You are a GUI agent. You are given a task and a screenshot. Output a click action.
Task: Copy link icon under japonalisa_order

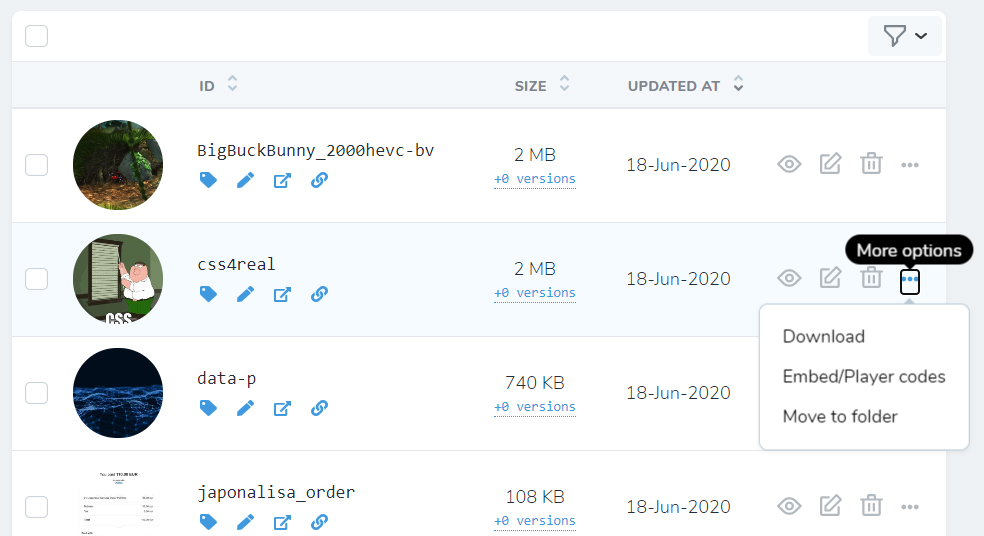(x=319, y=522)
